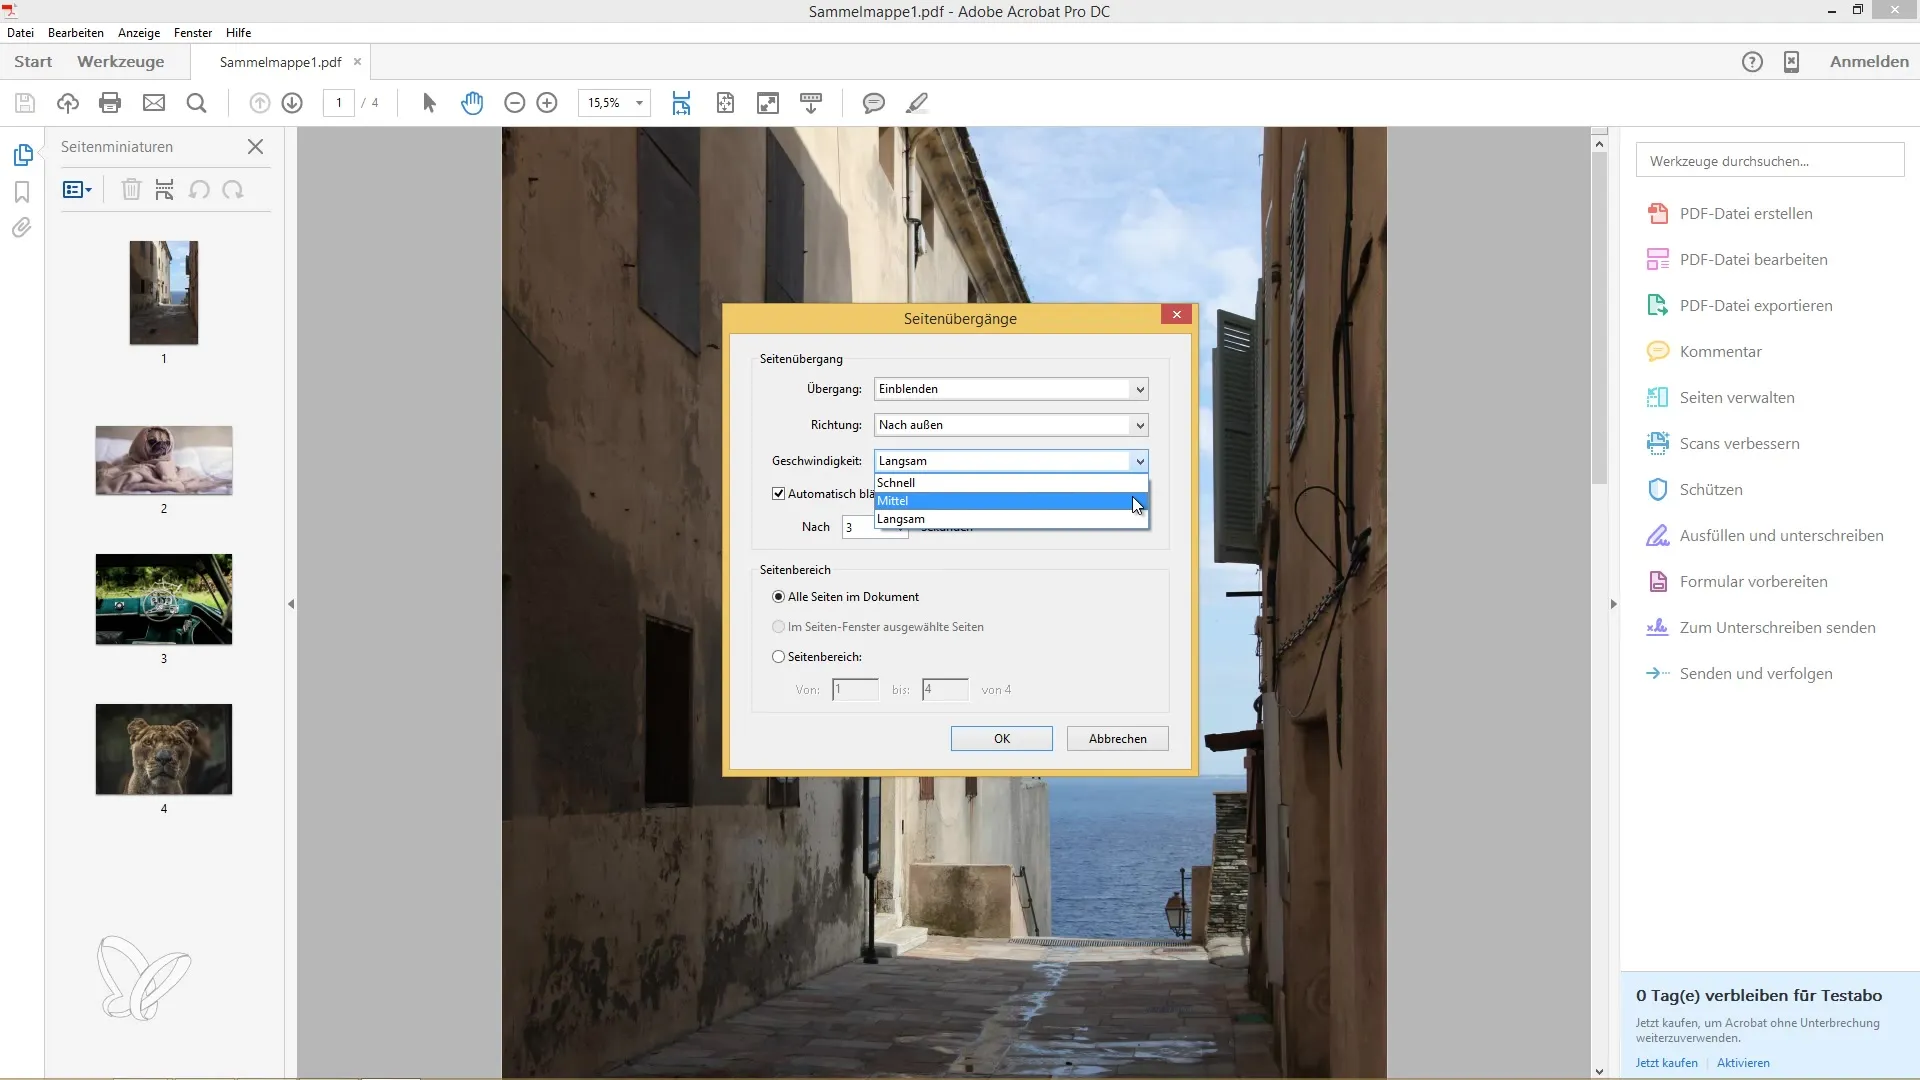Click Abbrechen to cancel dialog

pyautogui.click(x=1118, y=739)
